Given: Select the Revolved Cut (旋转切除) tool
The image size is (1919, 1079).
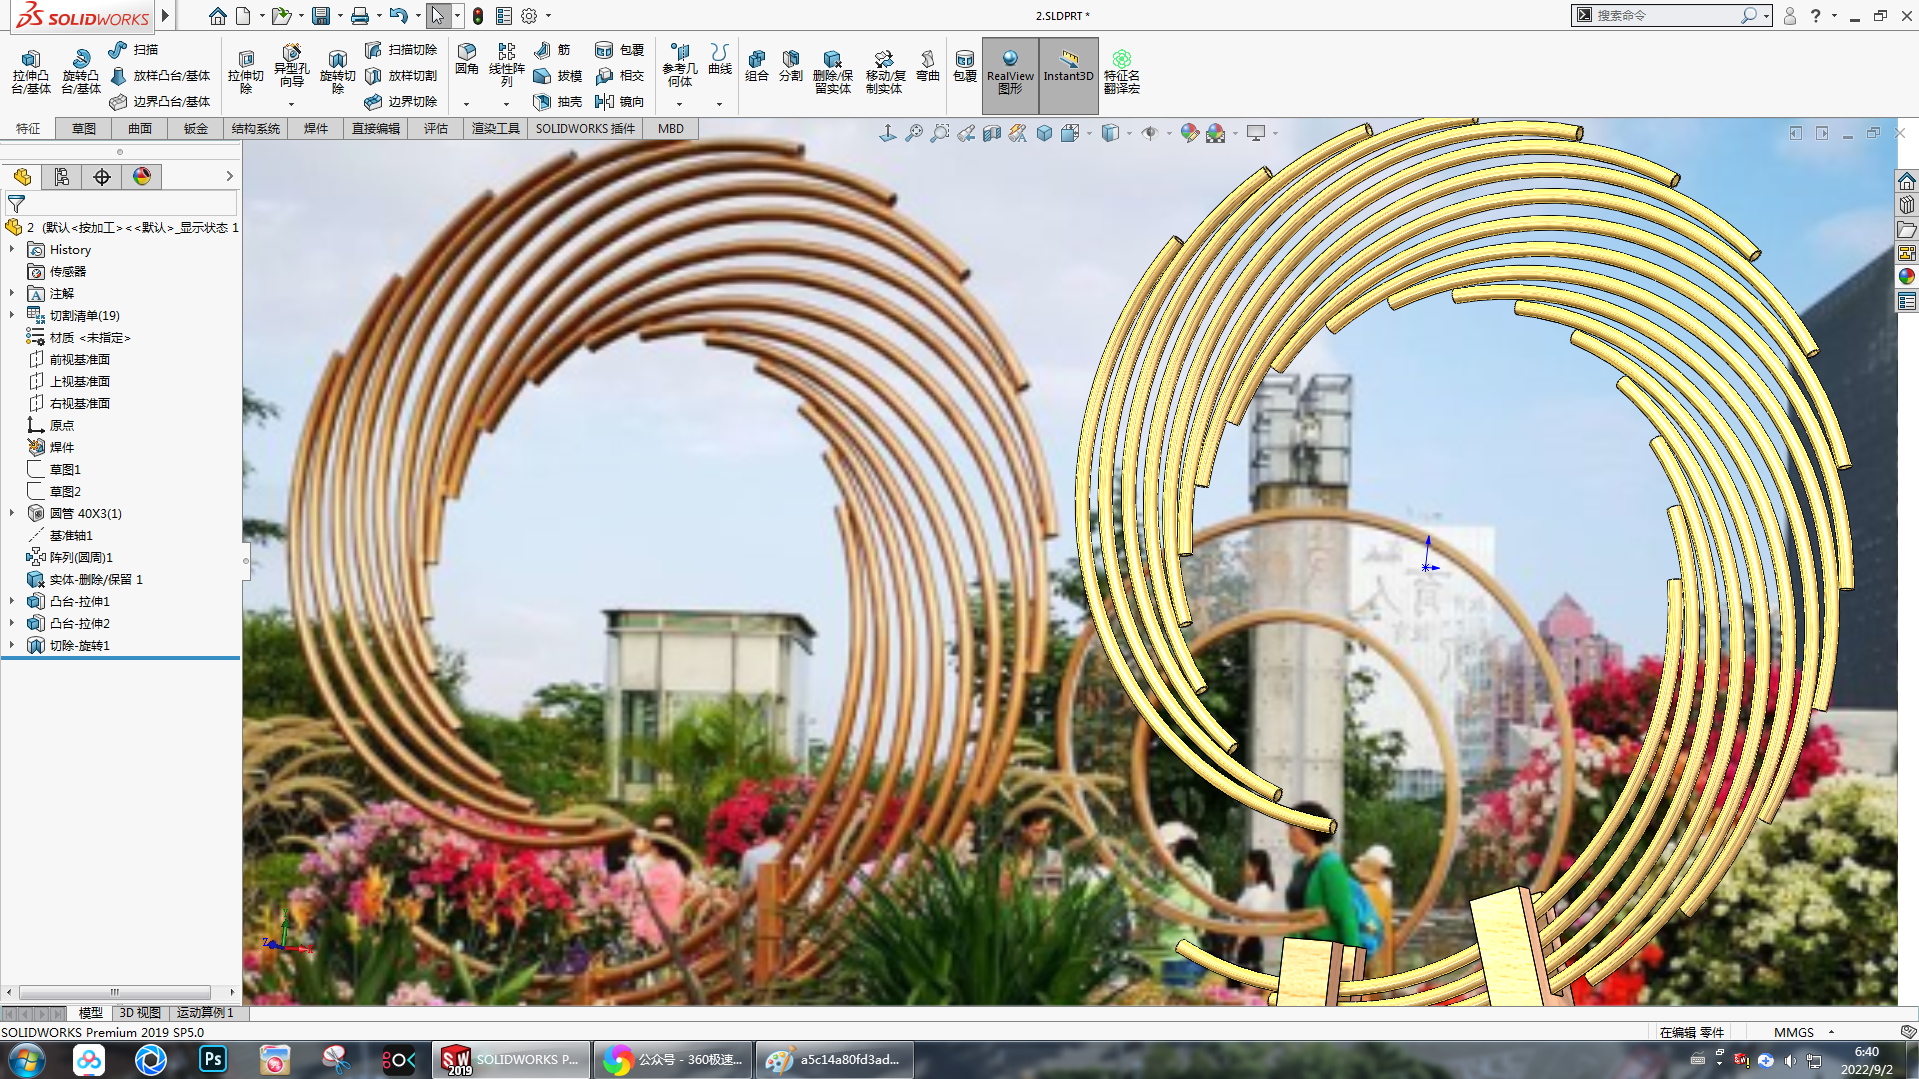Looking at the screenshot, I should pos(338,72).
